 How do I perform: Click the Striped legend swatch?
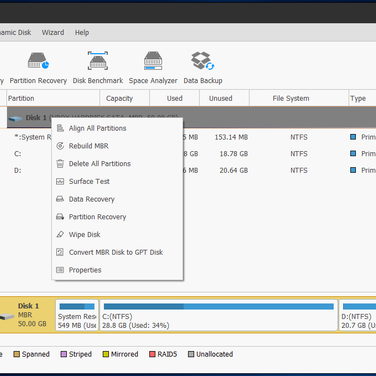click(x=63, y=354)
